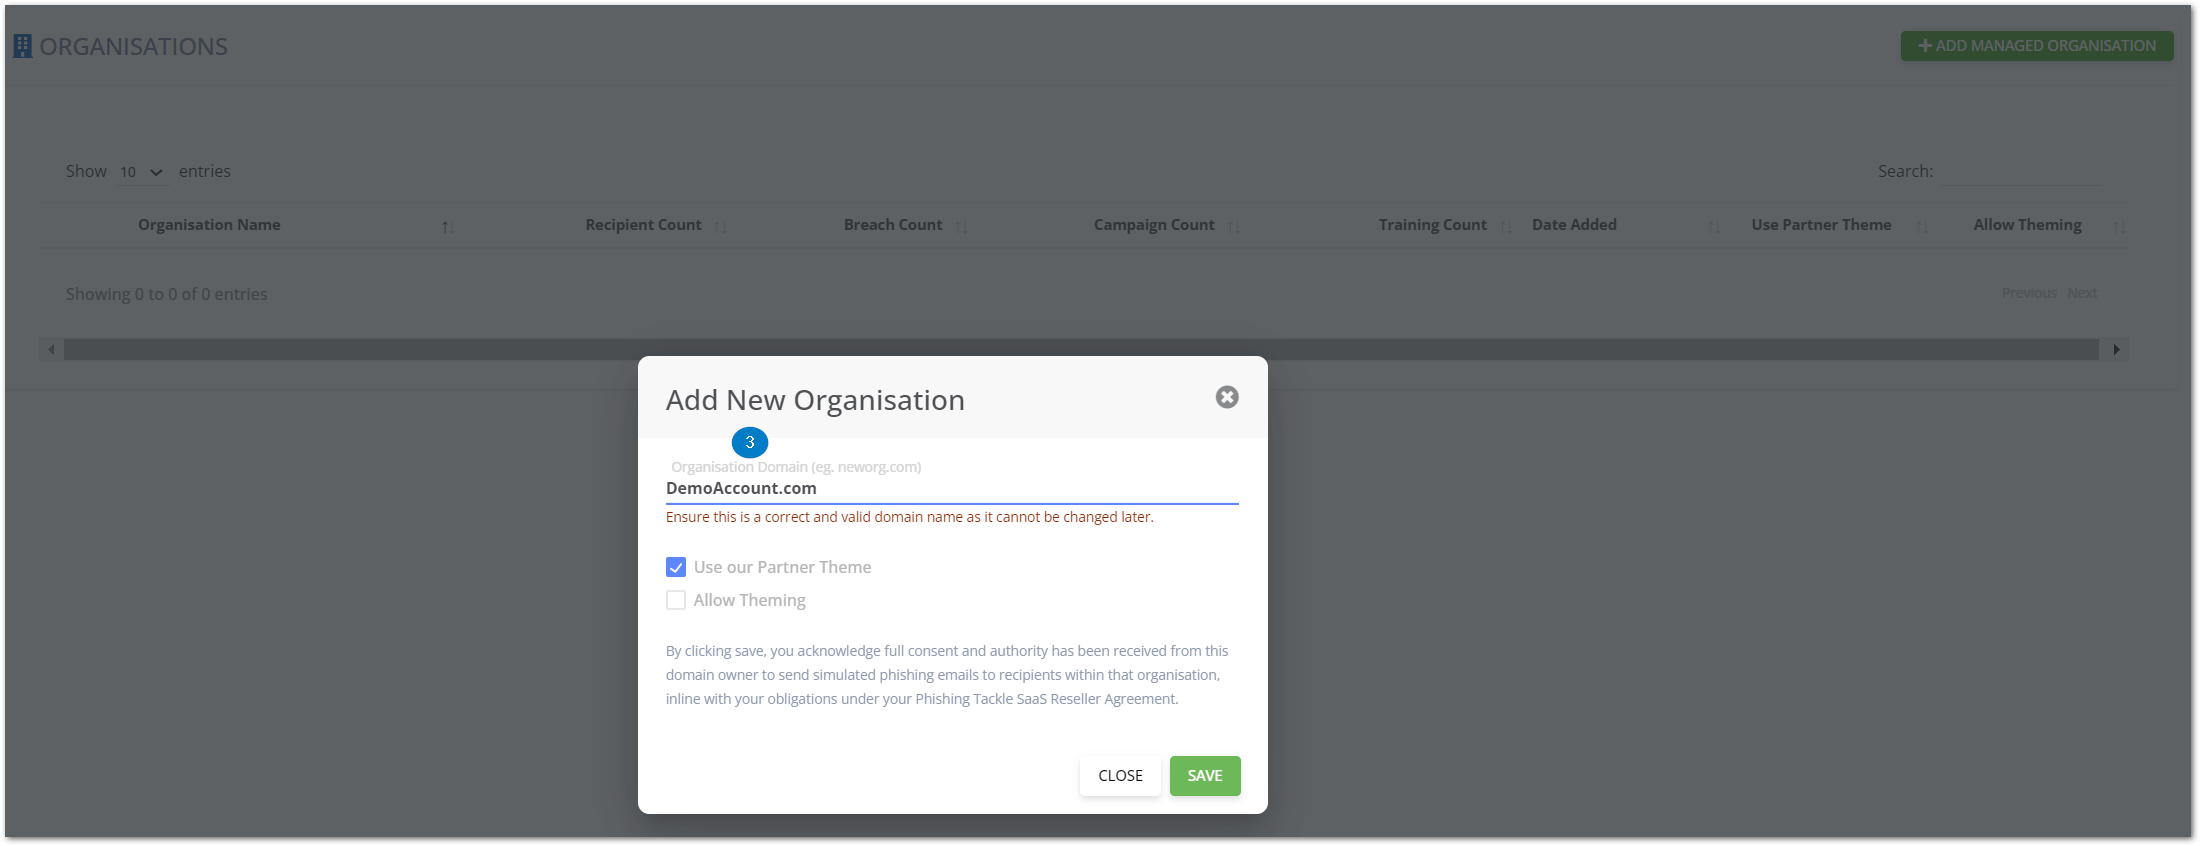2200x846 pixels.
Task: Sort by Campaign Count arrows
Action: click(1233, 227)
